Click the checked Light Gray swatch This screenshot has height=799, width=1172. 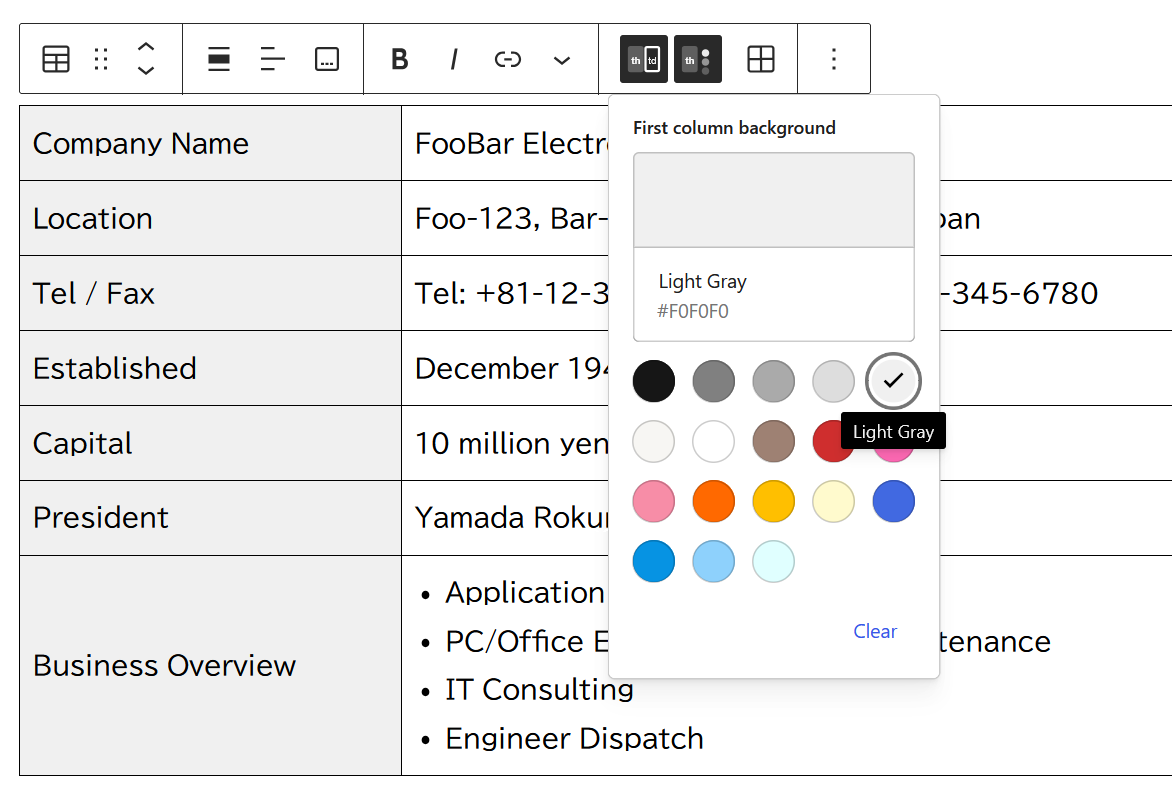point(893,381)
